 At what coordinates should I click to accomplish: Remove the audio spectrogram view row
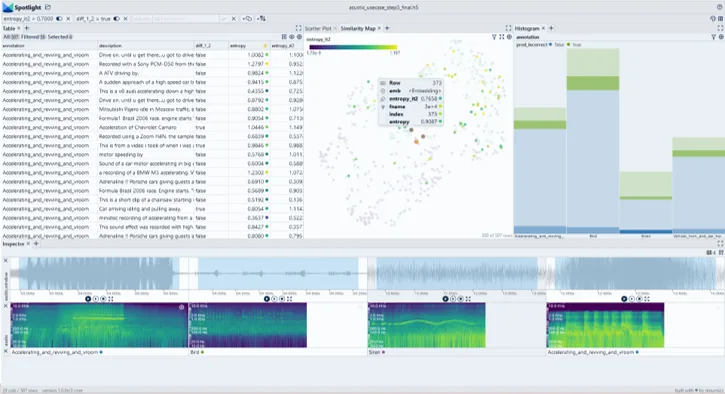pos(6,306)
